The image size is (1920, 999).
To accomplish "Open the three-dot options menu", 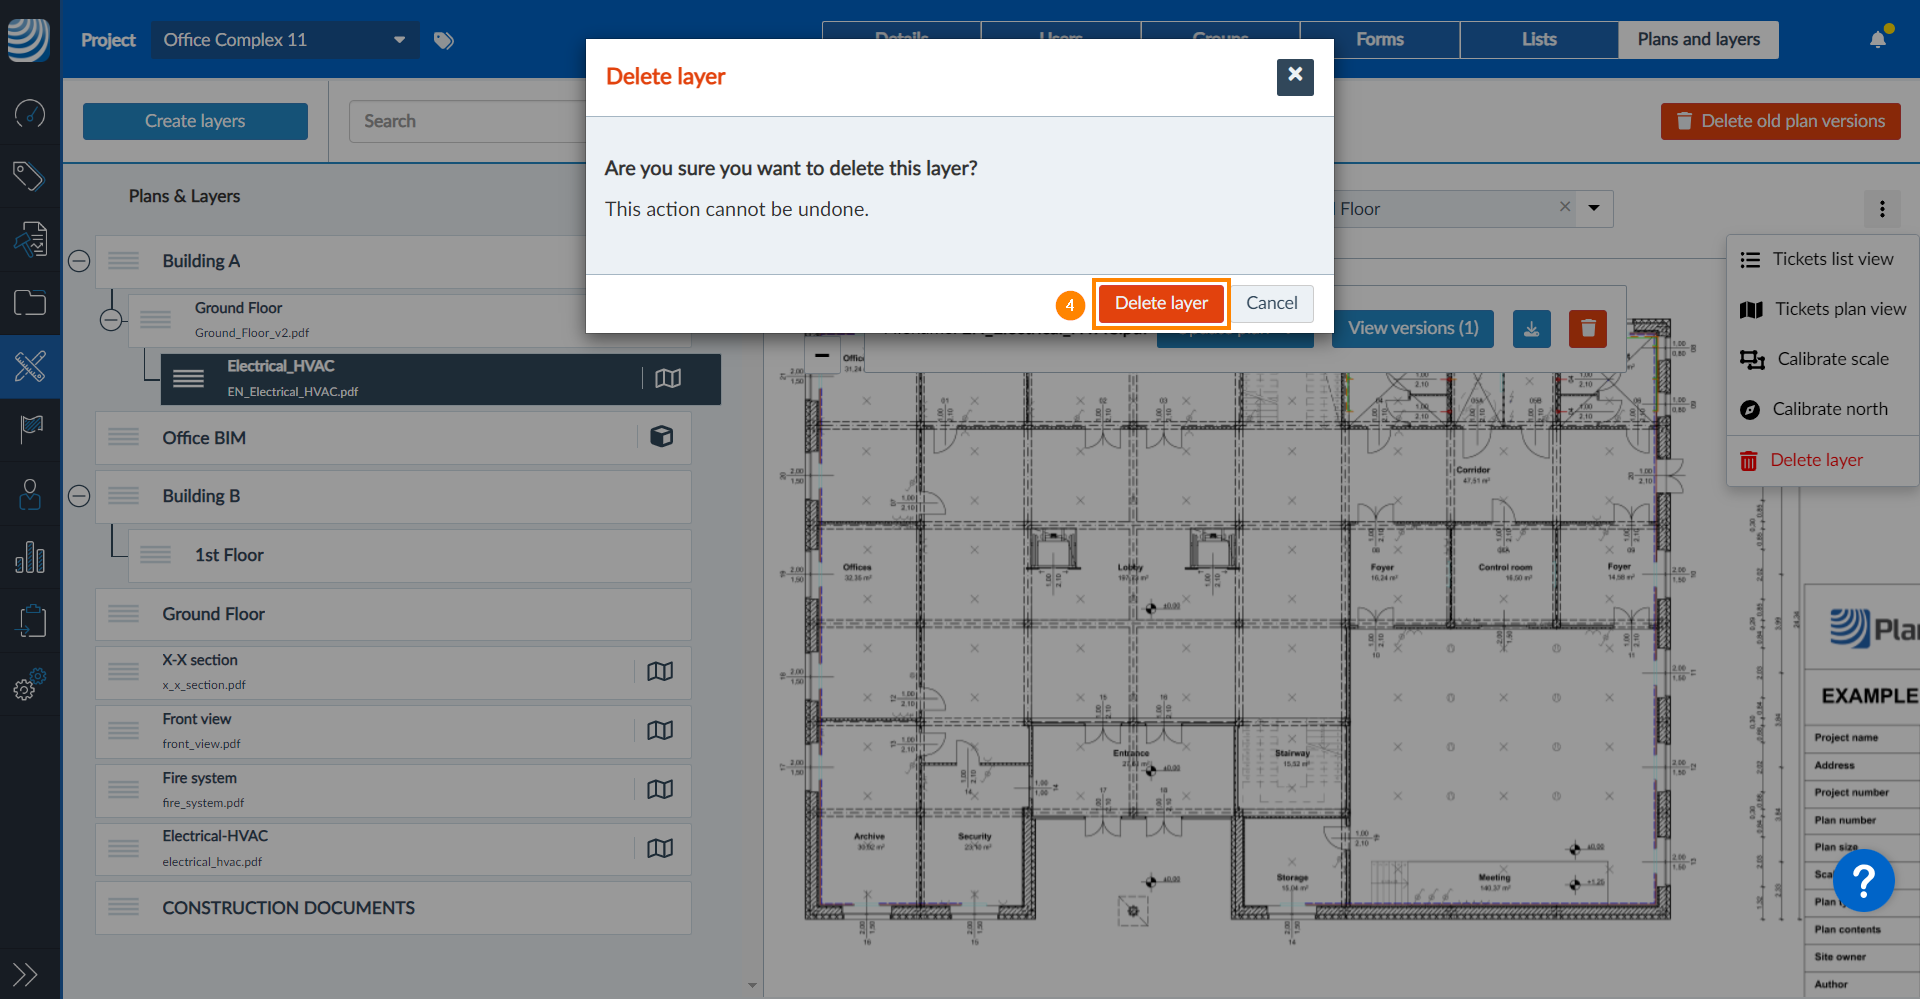I will click(x=1882, y=209).
